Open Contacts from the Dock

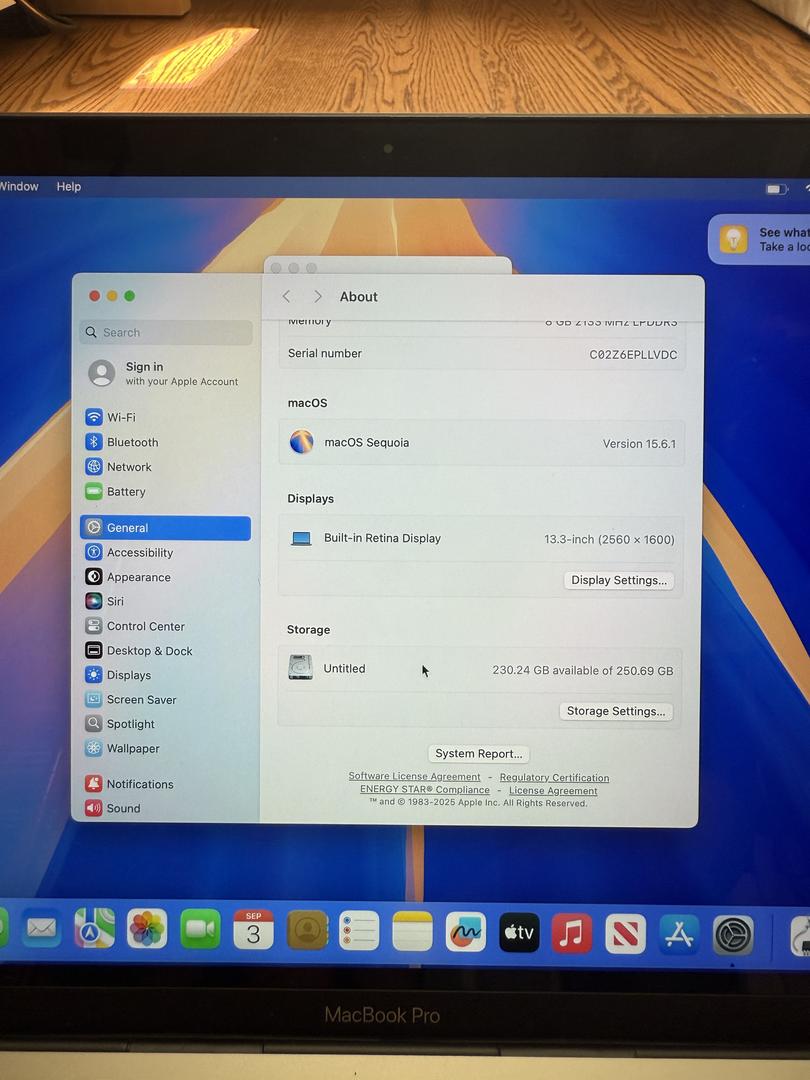click(x=307, y=931)
